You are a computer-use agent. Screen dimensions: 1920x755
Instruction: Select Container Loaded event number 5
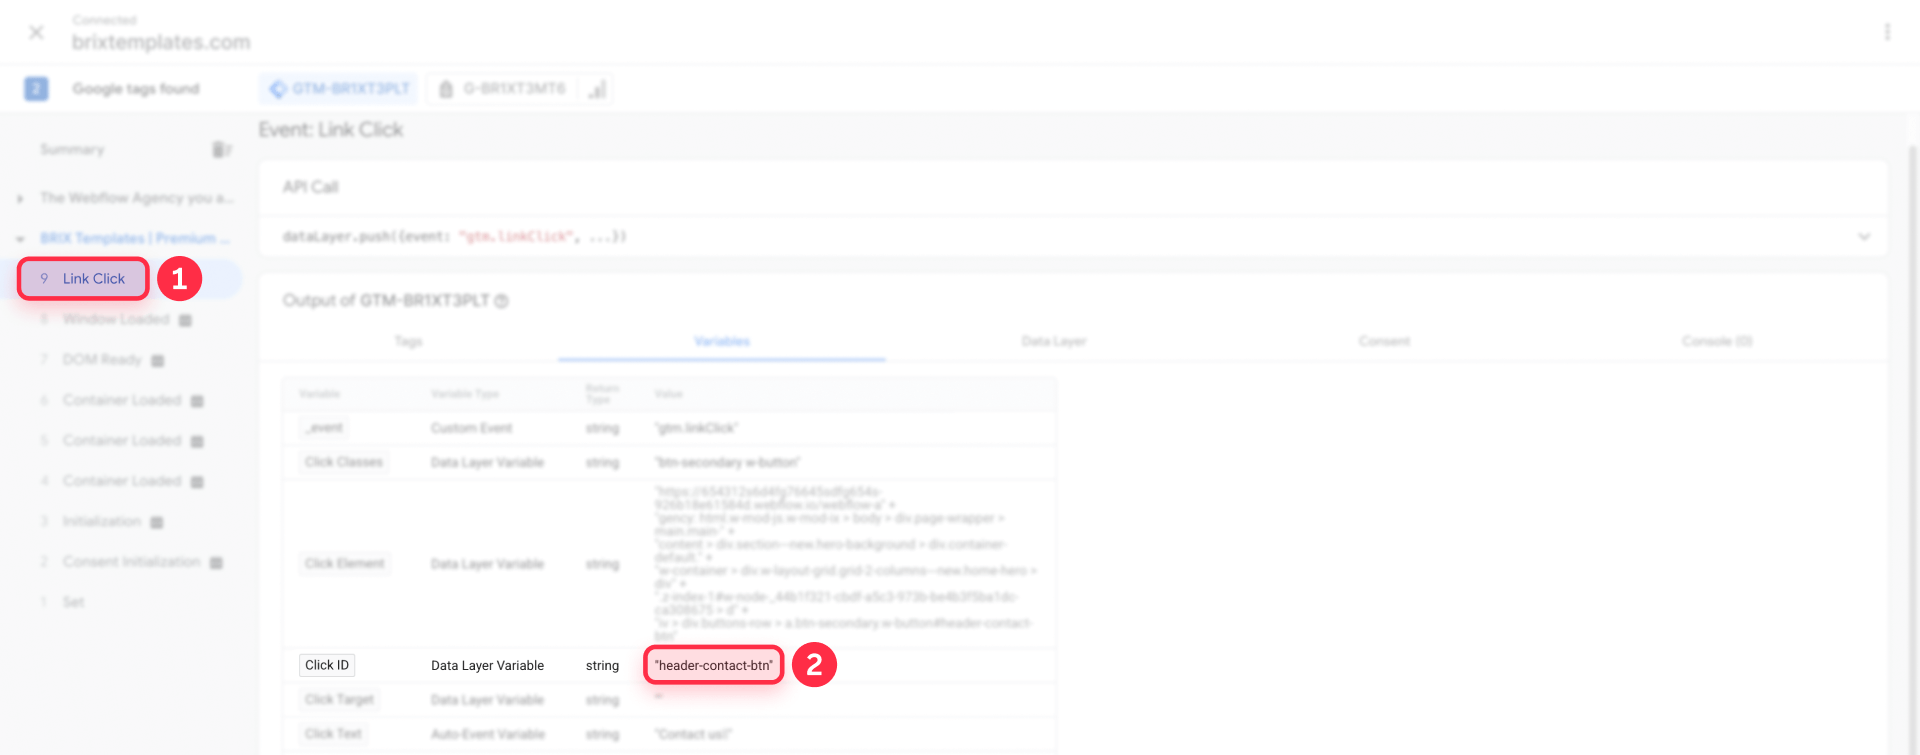pos(122,440)
